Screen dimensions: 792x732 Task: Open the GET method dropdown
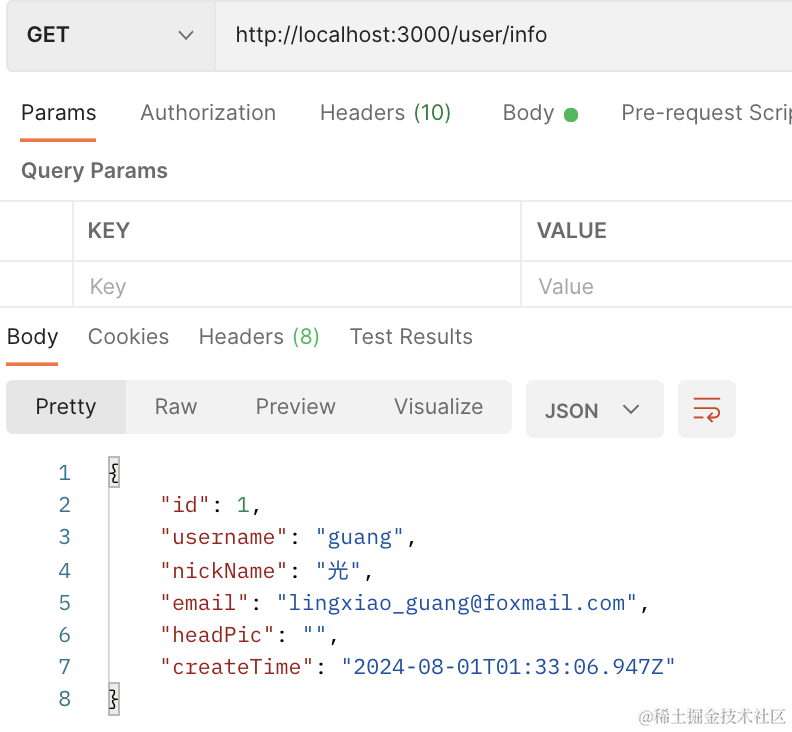tap(110, 35)
